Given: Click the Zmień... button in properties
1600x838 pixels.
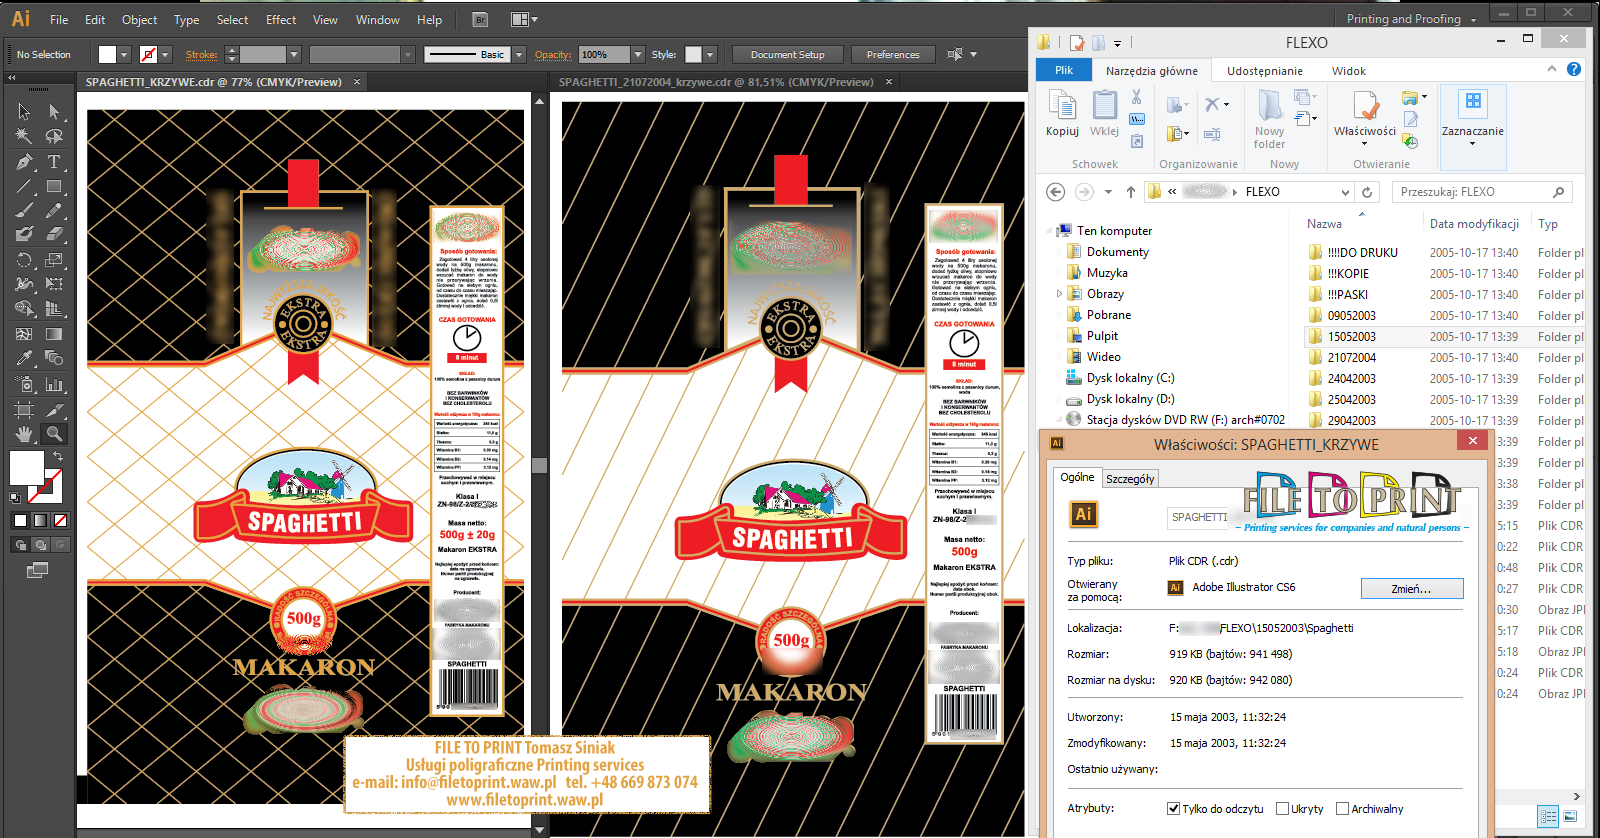Looking at the screenshot, I should (x=1412, y=589).
